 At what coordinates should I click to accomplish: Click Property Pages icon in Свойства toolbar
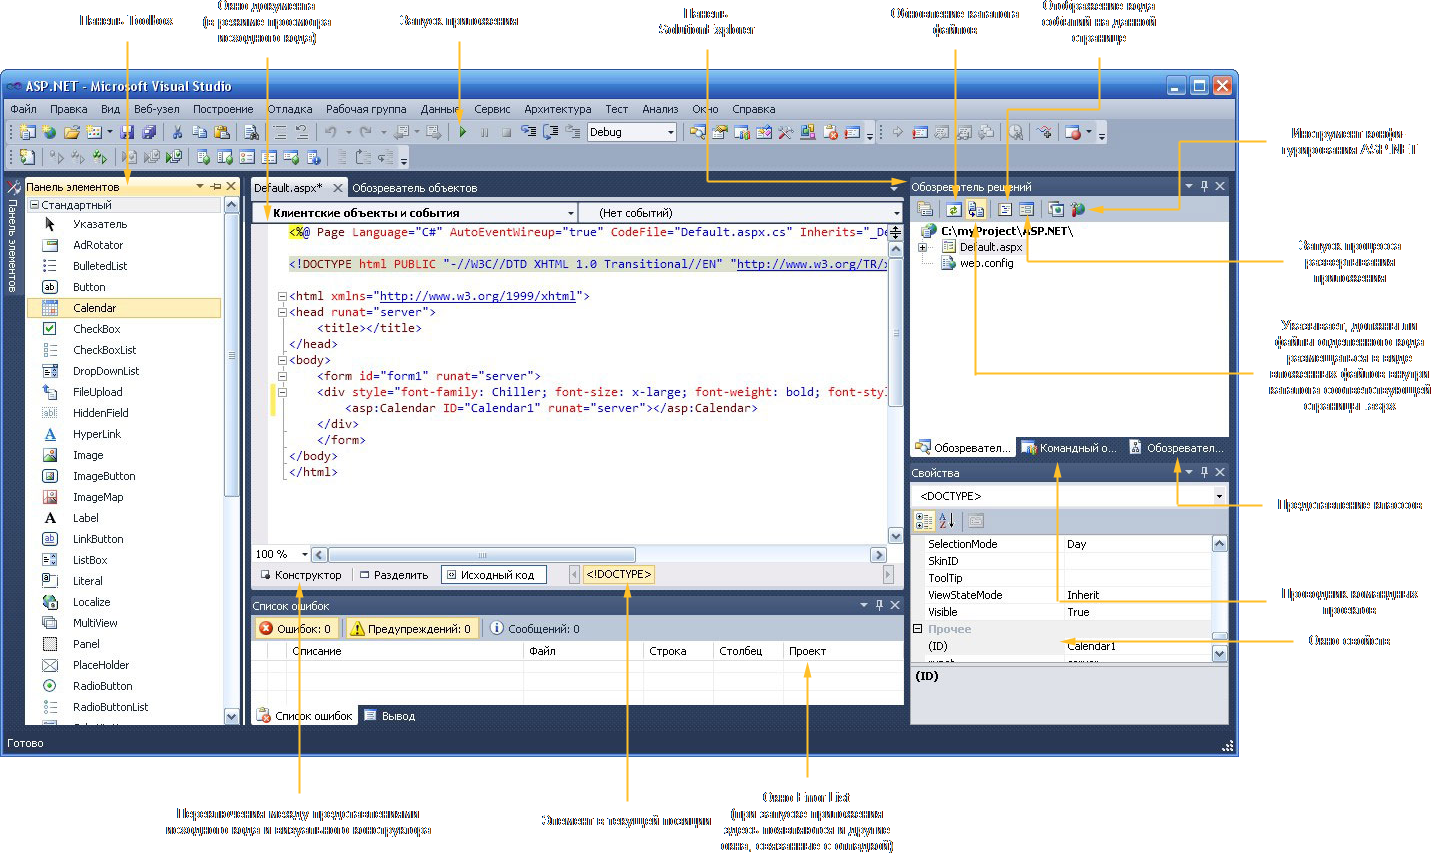(x=976, y=521)
